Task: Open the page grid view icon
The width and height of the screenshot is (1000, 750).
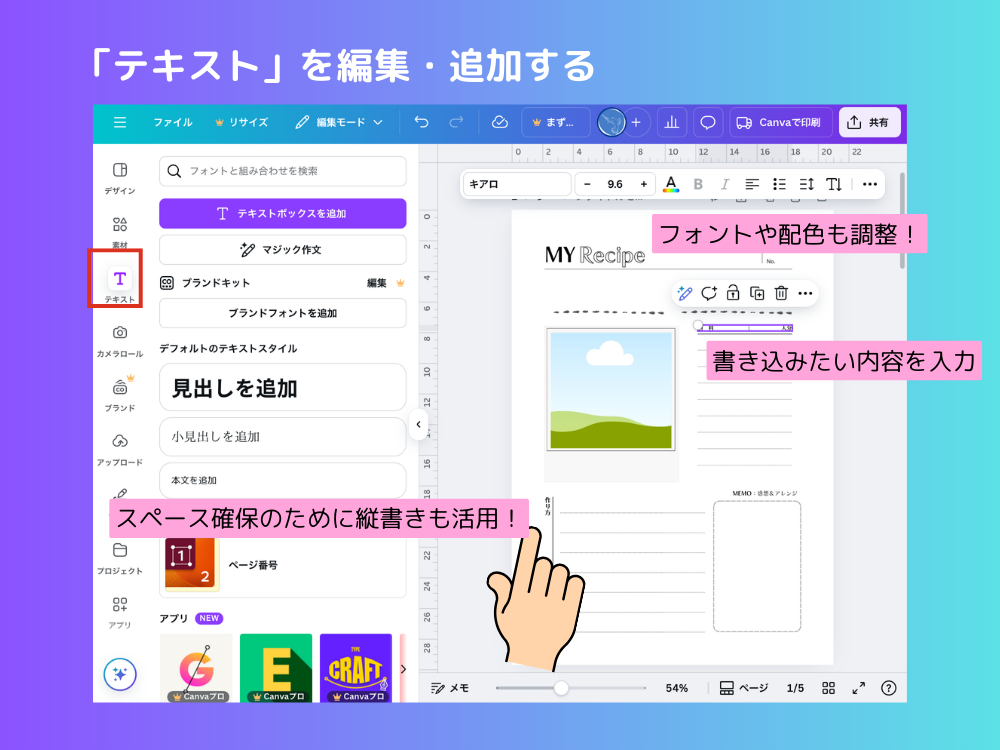Action: [829, 688]
